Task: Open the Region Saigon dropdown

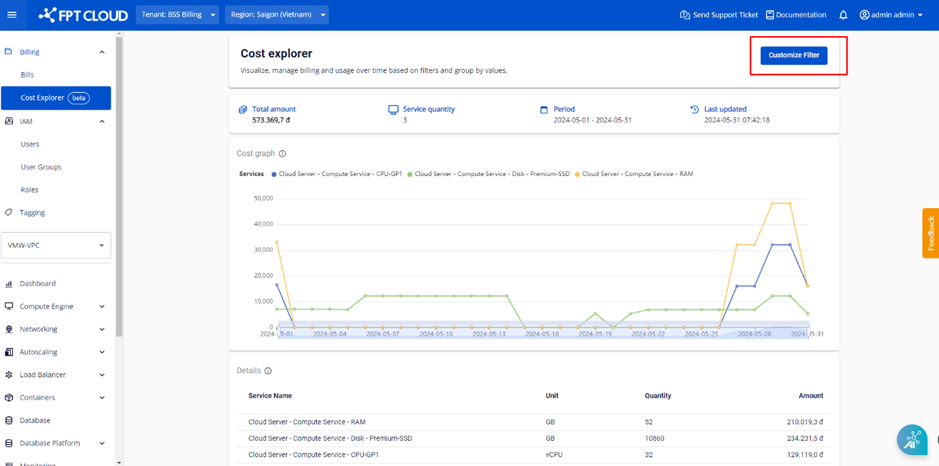Action: pyautogui.click(x=276, y=15)
